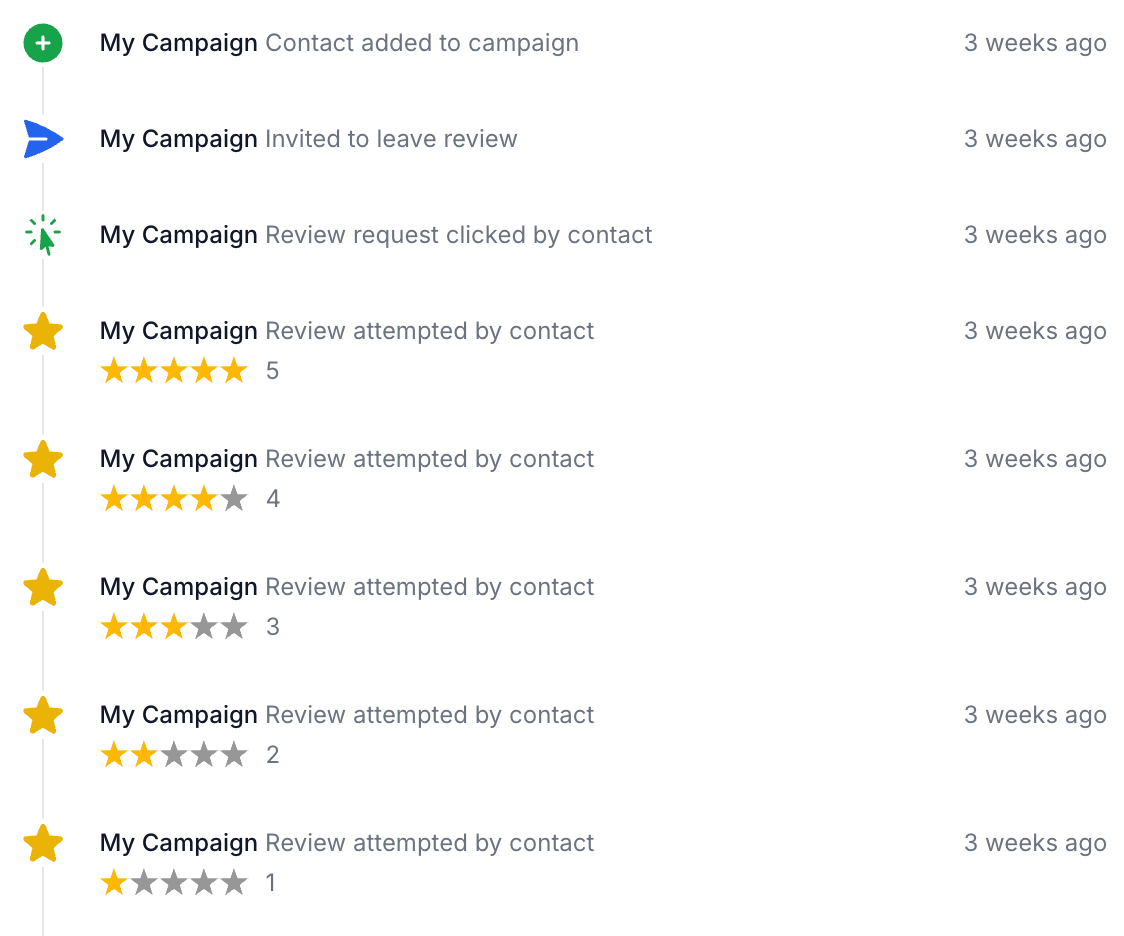Click the green plus contact-added icon
This screenshot has height=936, width=1124.
[x=43, y=43]
